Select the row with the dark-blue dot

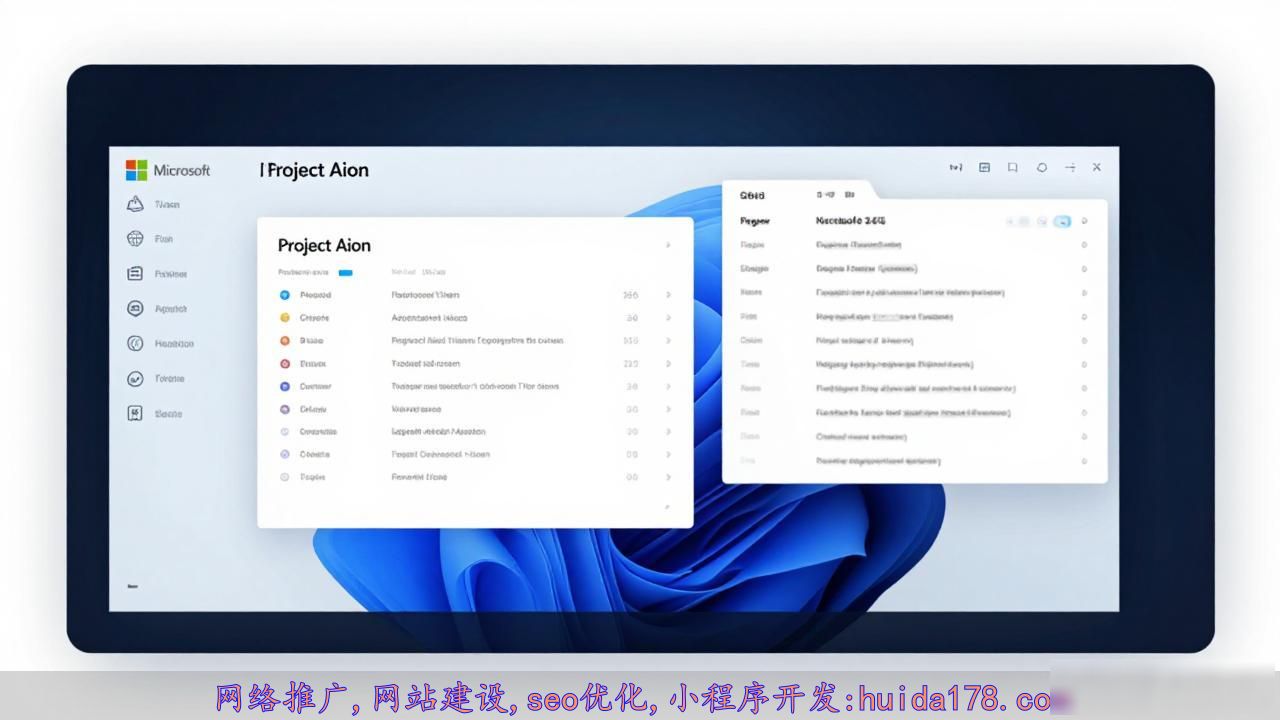tap(475, 386)
